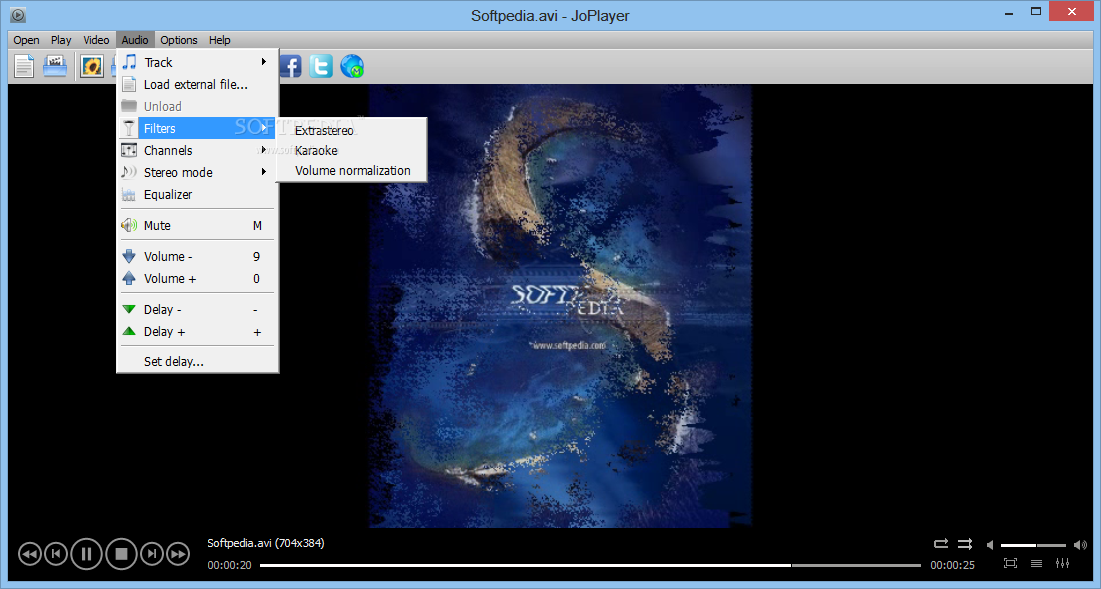Expand the Filters submenu entry
Screen dimensions: 1101x589
coord(197,128)
